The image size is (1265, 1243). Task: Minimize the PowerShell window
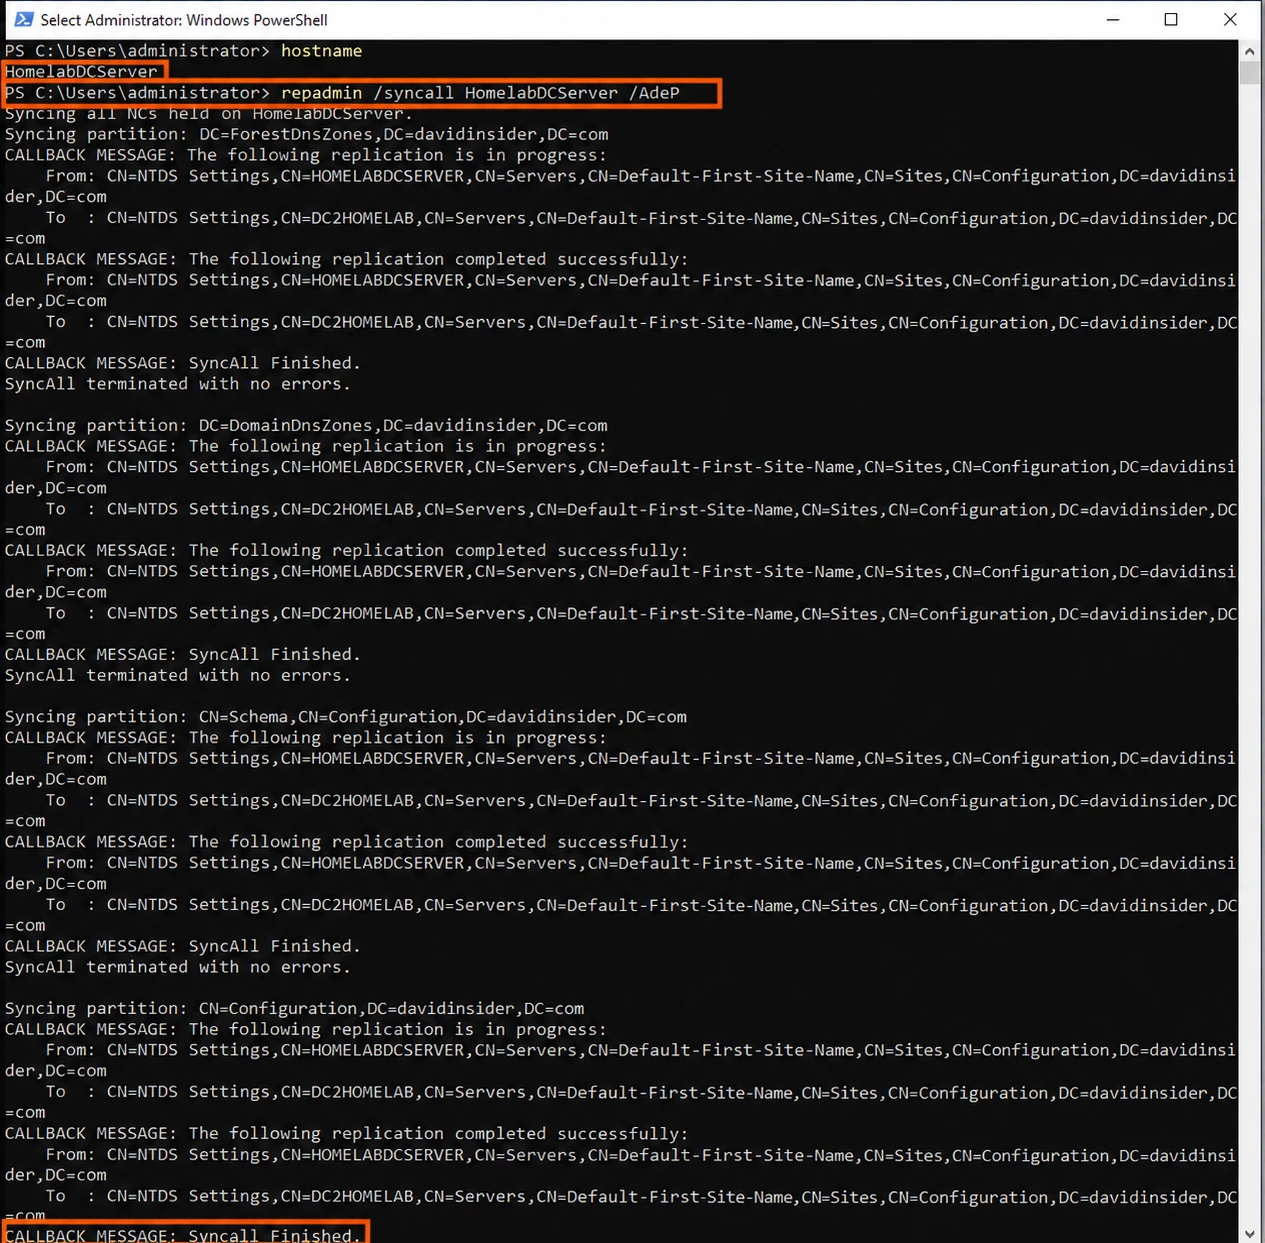coord(1112,19)
